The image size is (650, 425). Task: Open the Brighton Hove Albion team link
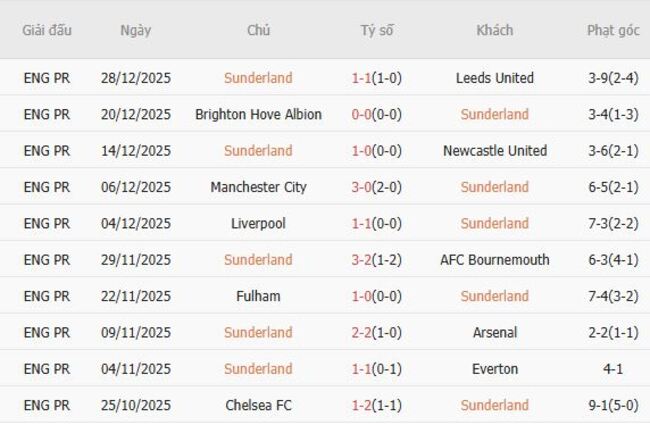pos(258,114)
